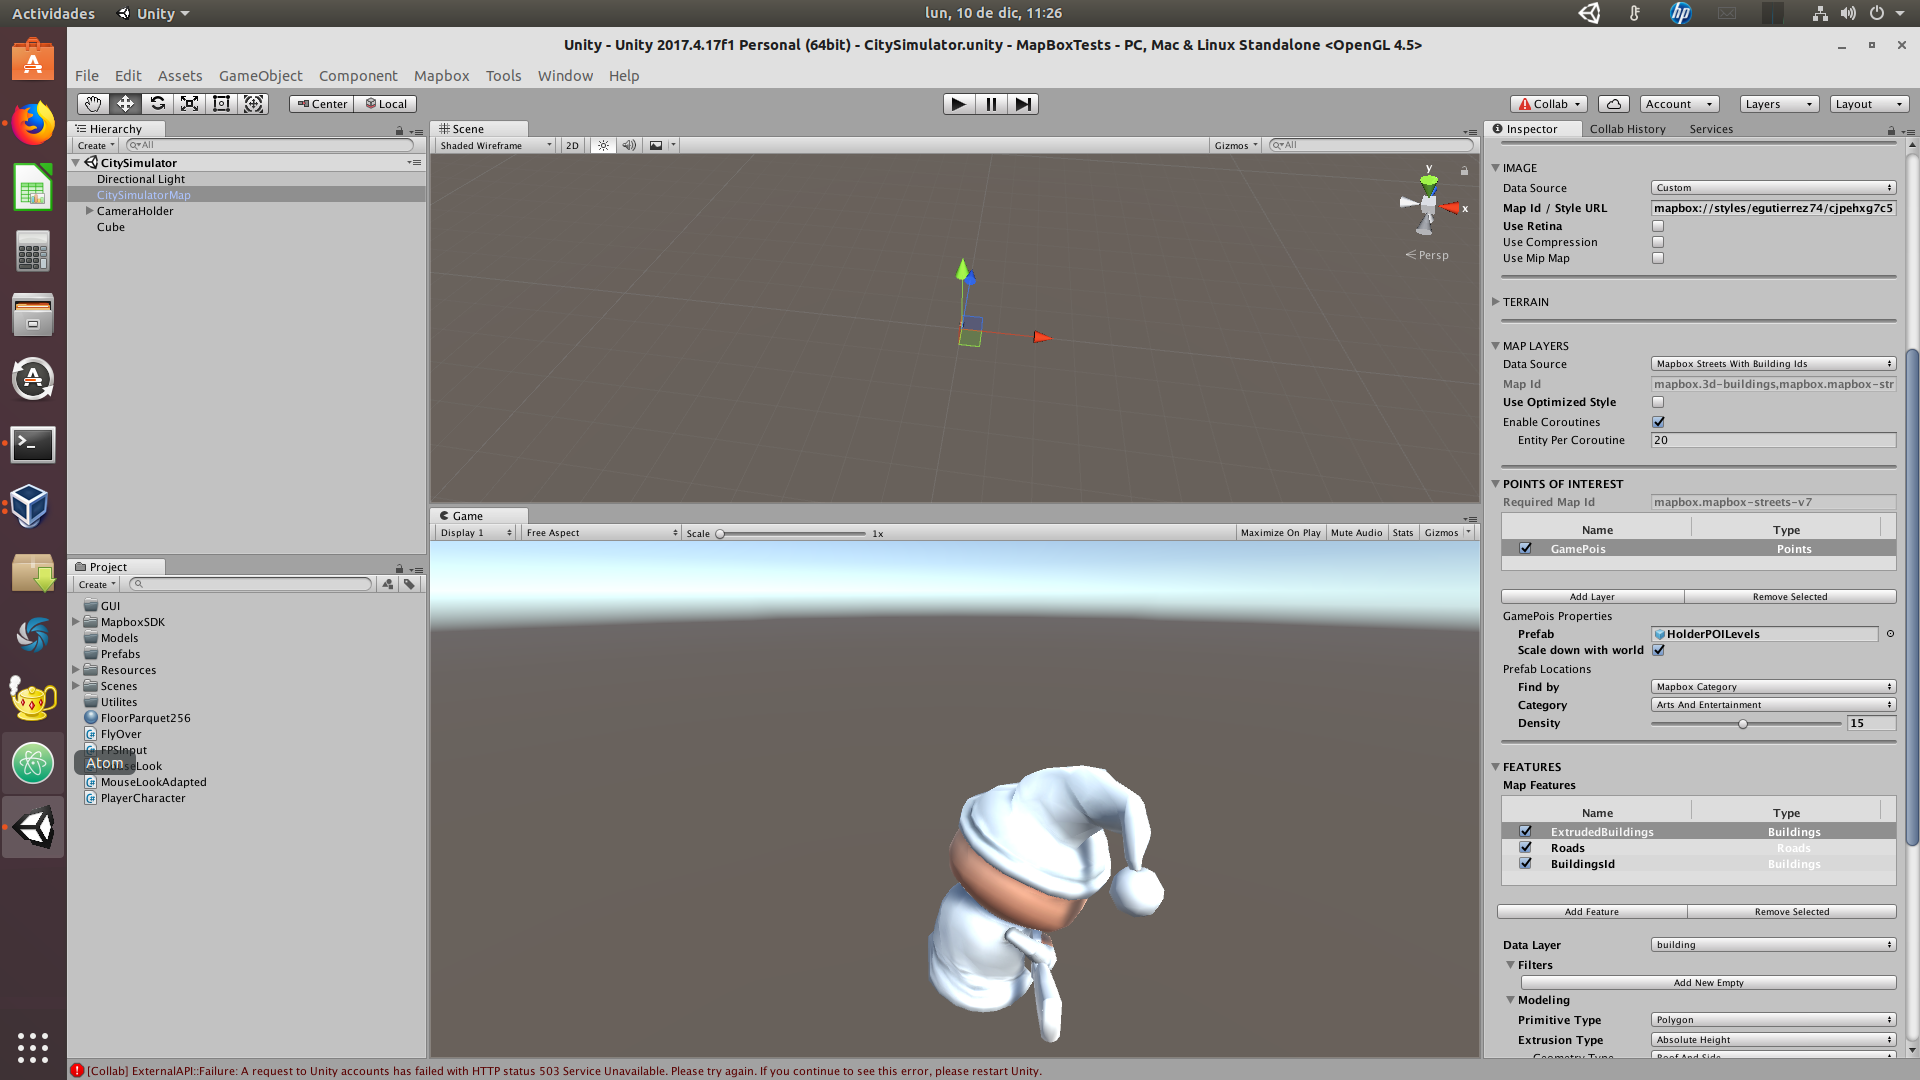Screen dimensions: 1920x1080
Task: Expand the MapboxSDK folder
Action: (x=76, y=622)
